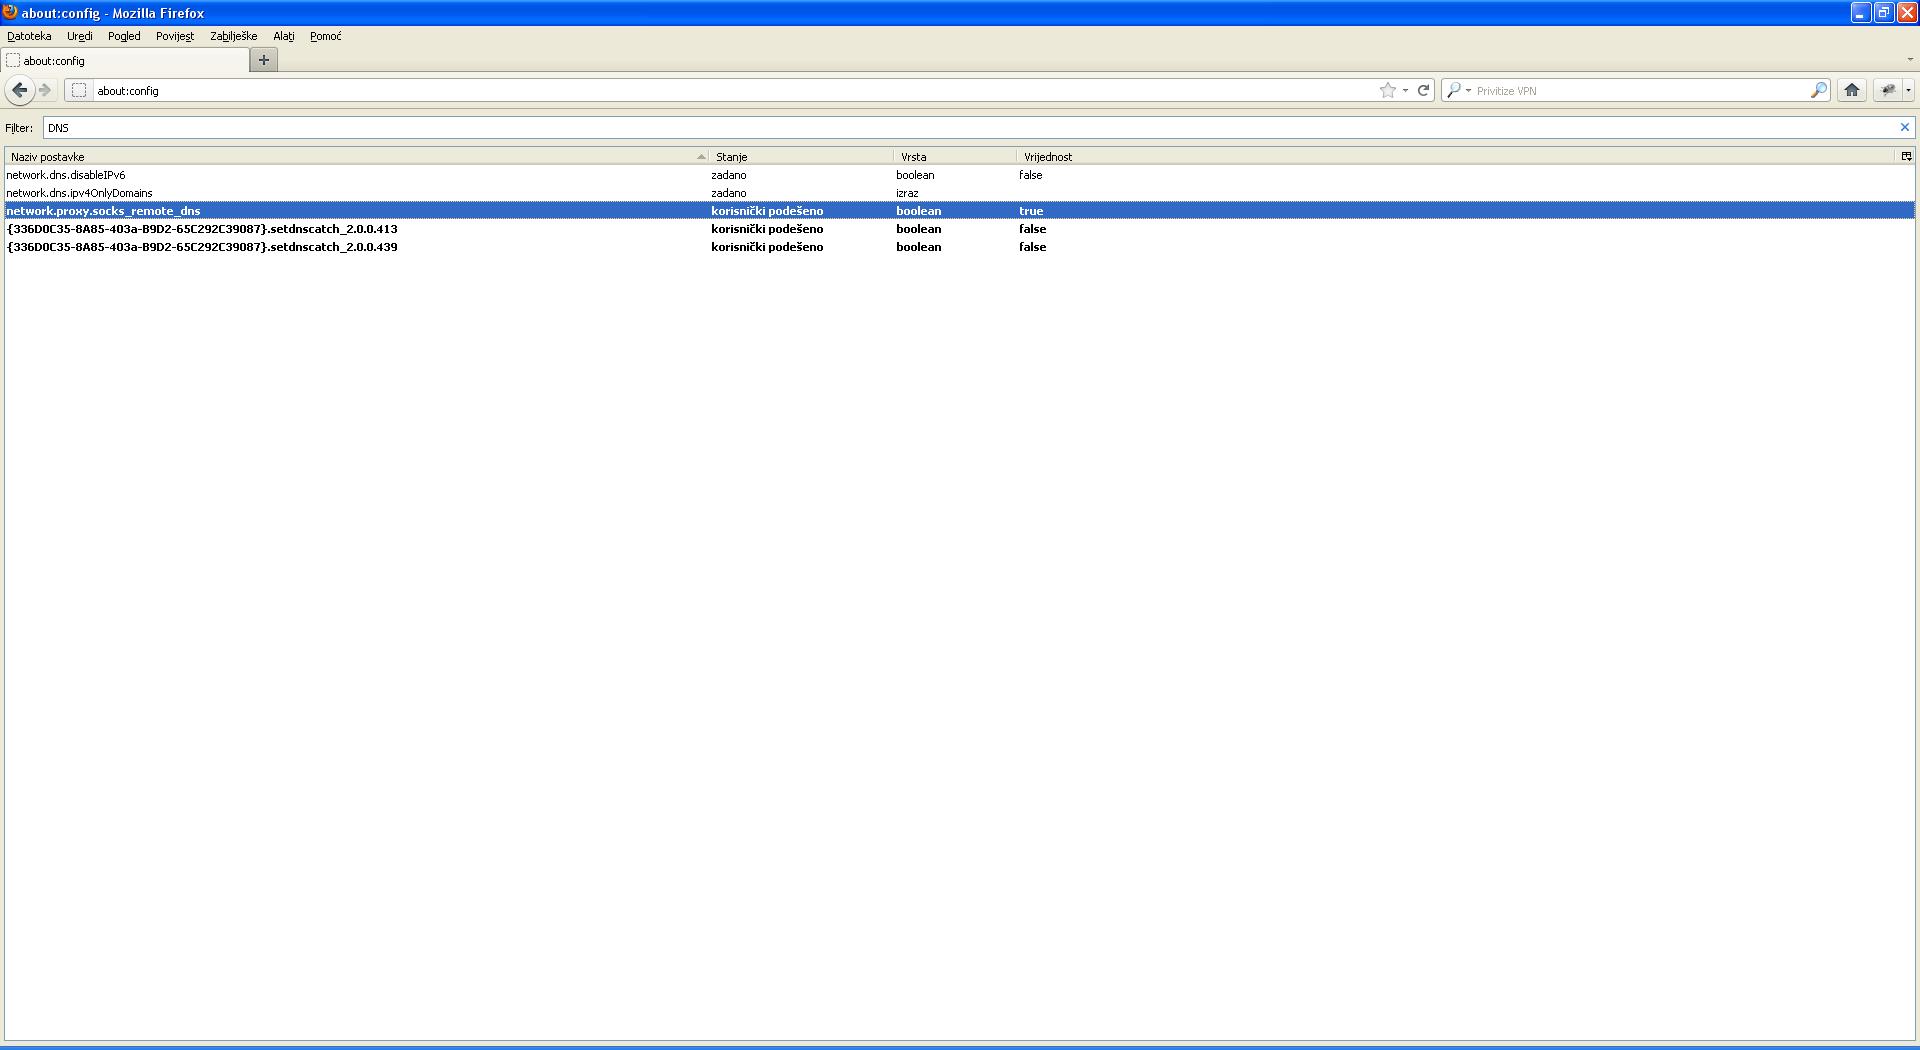Bookmark this page with the star icon
The height and width of the screenshot is (1050, 1920).
pos(1387,90)
